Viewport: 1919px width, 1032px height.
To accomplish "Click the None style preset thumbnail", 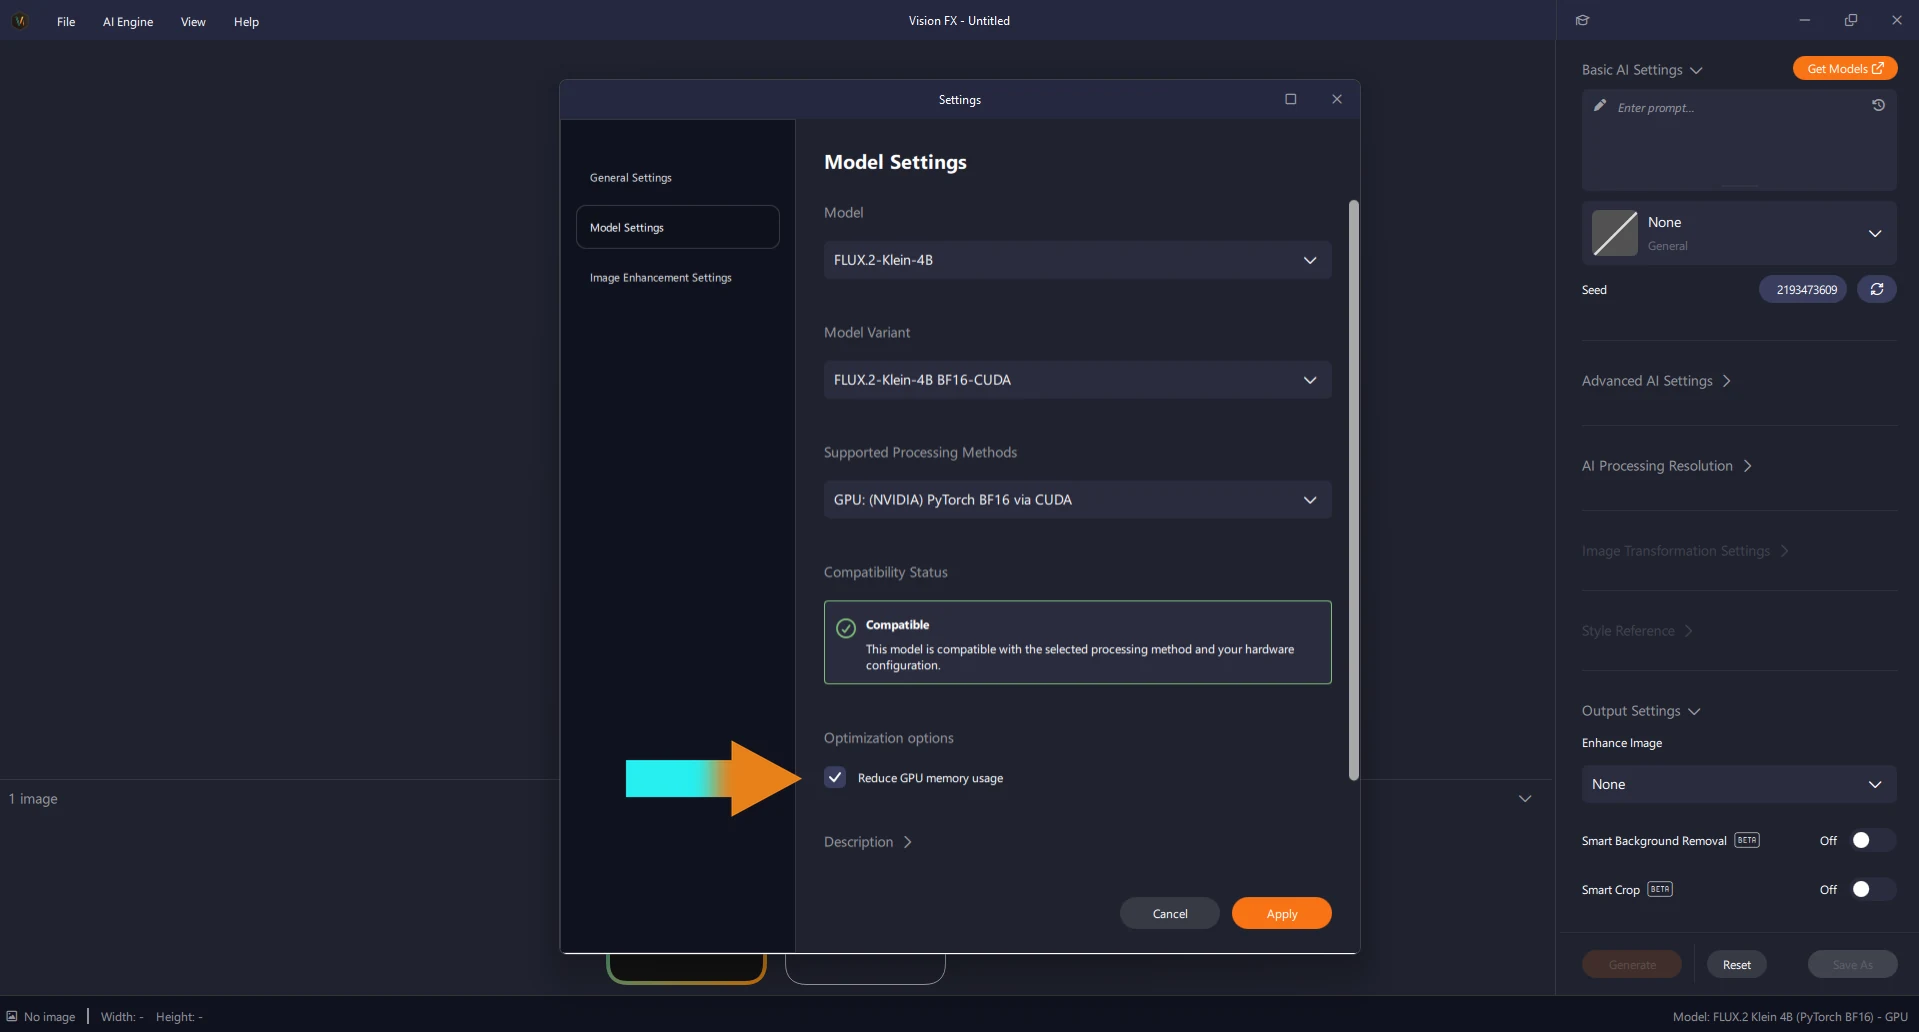I will (1614, 233).
